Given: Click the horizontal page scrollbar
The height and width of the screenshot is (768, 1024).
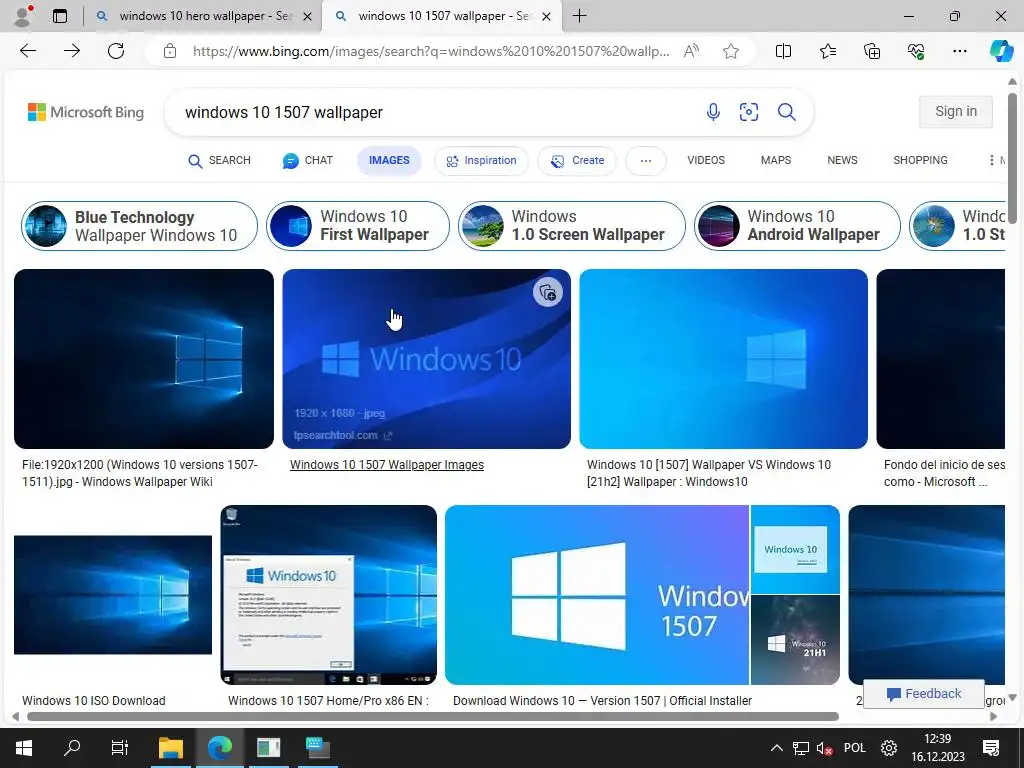Looking at the screenshot, I should [x=432, y=716].
